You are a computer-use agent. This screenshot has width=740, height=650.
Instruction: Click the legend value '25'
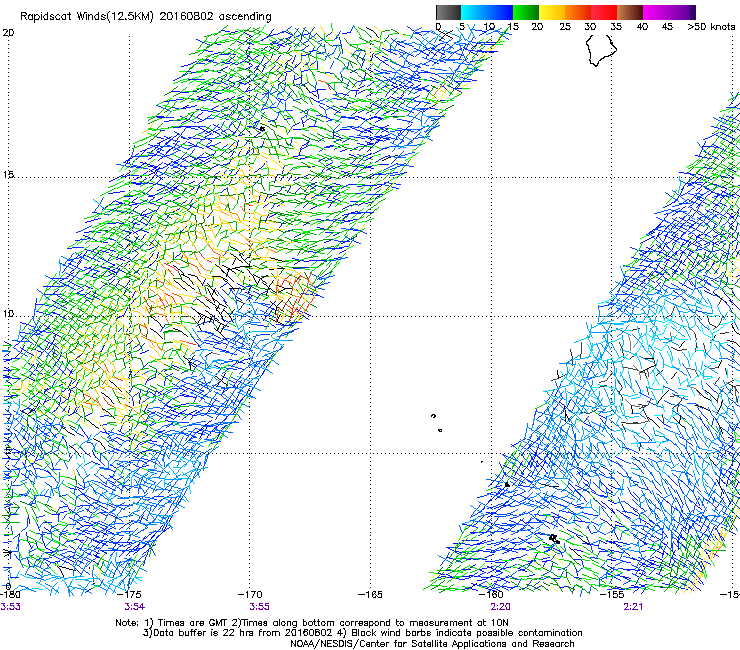tap(565, 27)
